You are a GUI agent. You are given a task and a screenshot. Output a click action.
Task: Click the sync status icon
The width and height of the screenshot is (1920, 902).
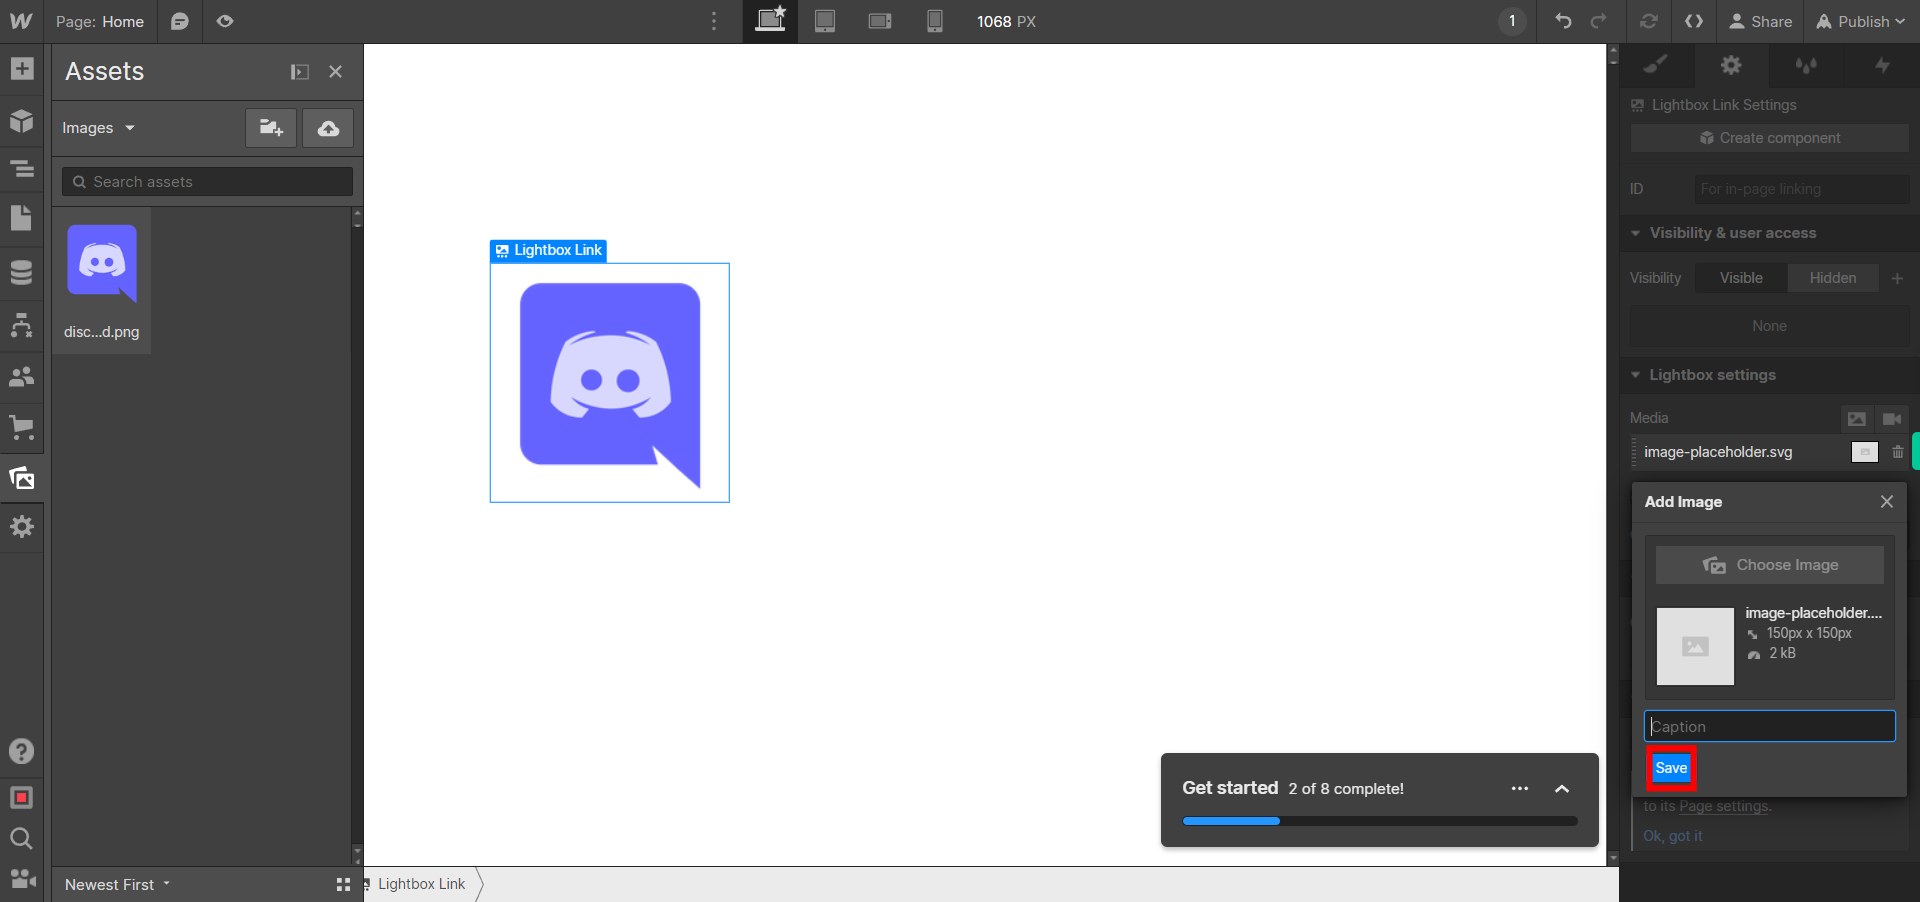pyautogui.click(x=1649, y=21)
